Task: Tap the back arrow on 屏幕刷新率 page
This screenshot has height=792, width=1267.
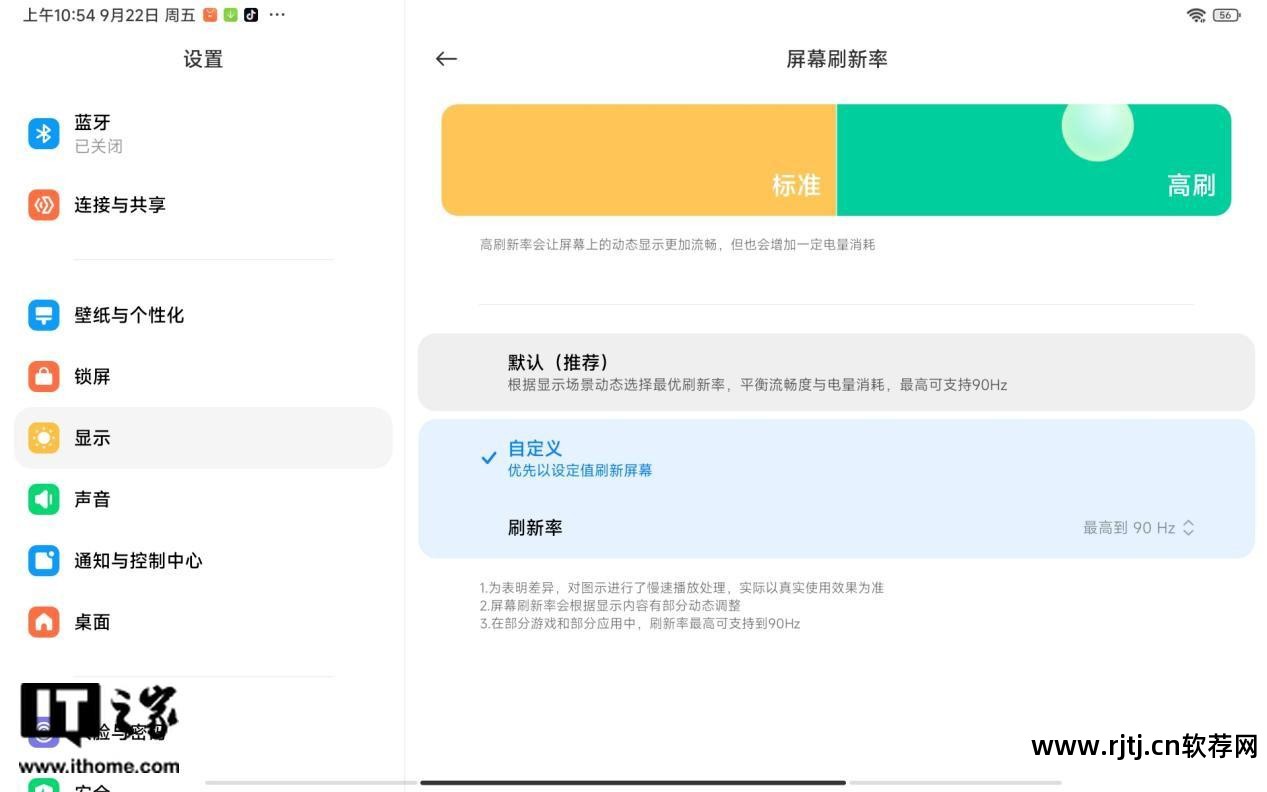Action: pos(446,59)
